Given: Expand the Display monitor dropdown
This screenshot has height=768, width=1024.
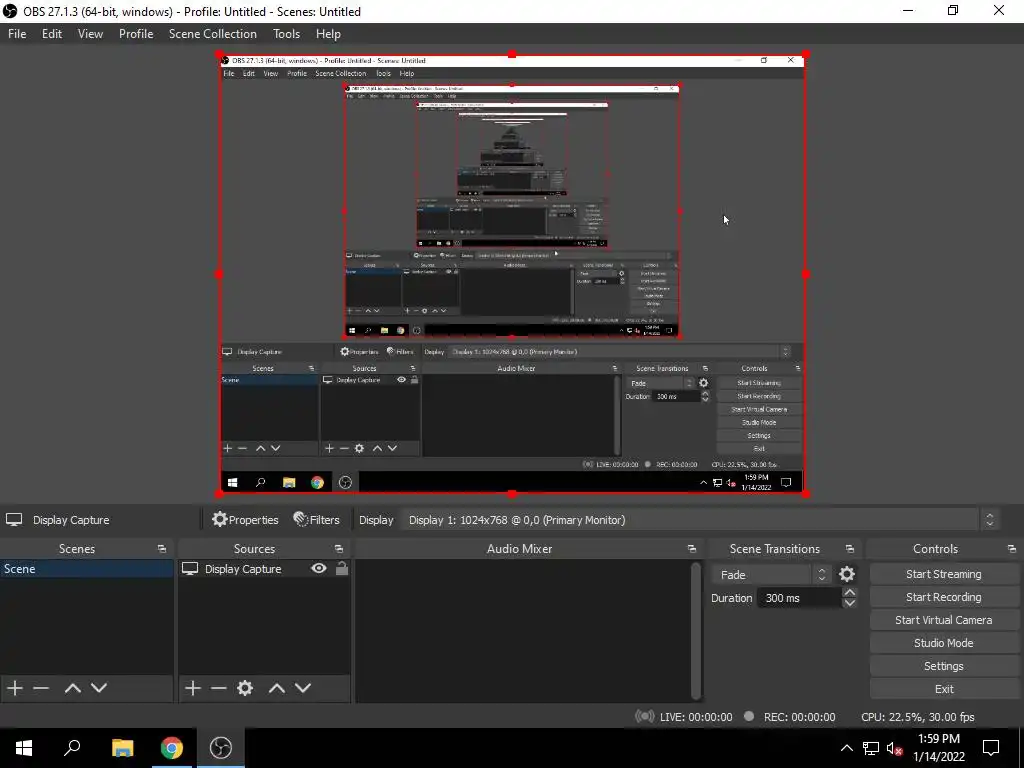Looking at the screenshot, I should point(699,520).
